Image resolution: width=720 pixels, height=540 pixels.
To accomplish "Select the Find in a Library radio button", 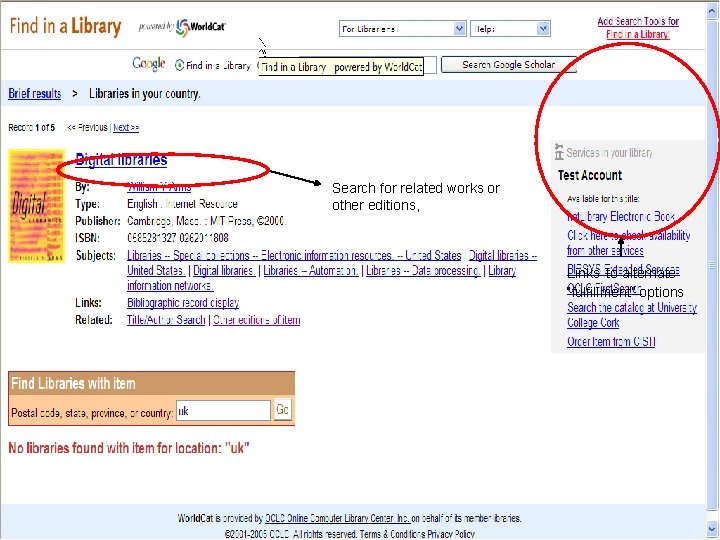I will [179, 65].
